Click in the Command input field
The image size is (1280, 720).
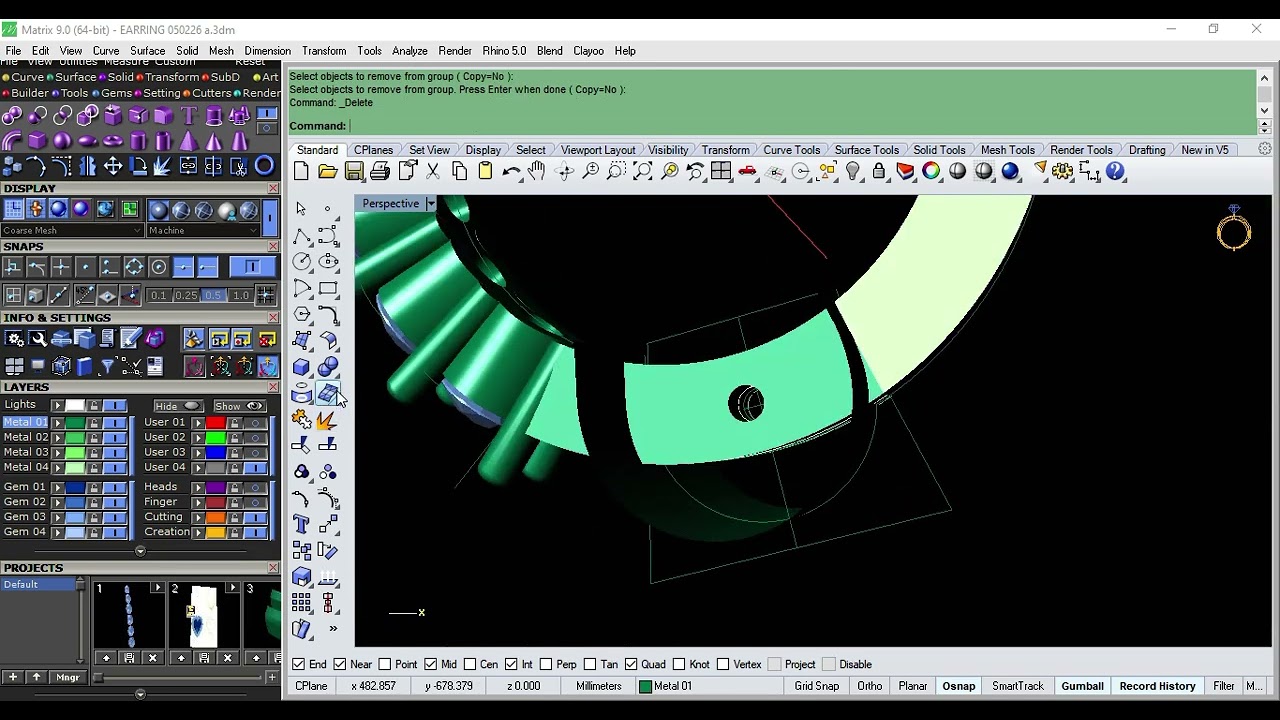pyautogui.click(x=800, y=126)
